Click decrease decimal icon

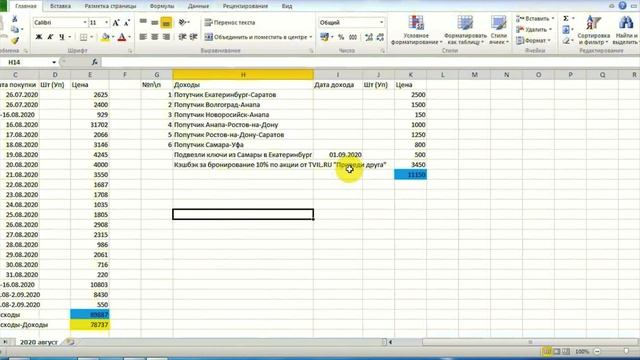click(380, 37)
